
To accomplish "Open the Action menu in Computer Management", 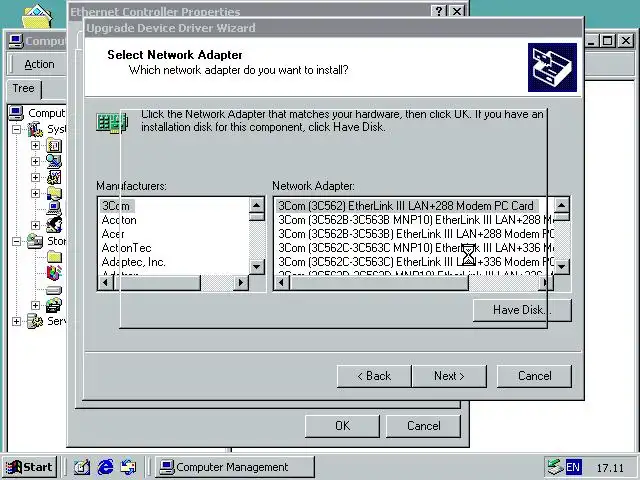I will pyautogui.click(x=39, y=64).
